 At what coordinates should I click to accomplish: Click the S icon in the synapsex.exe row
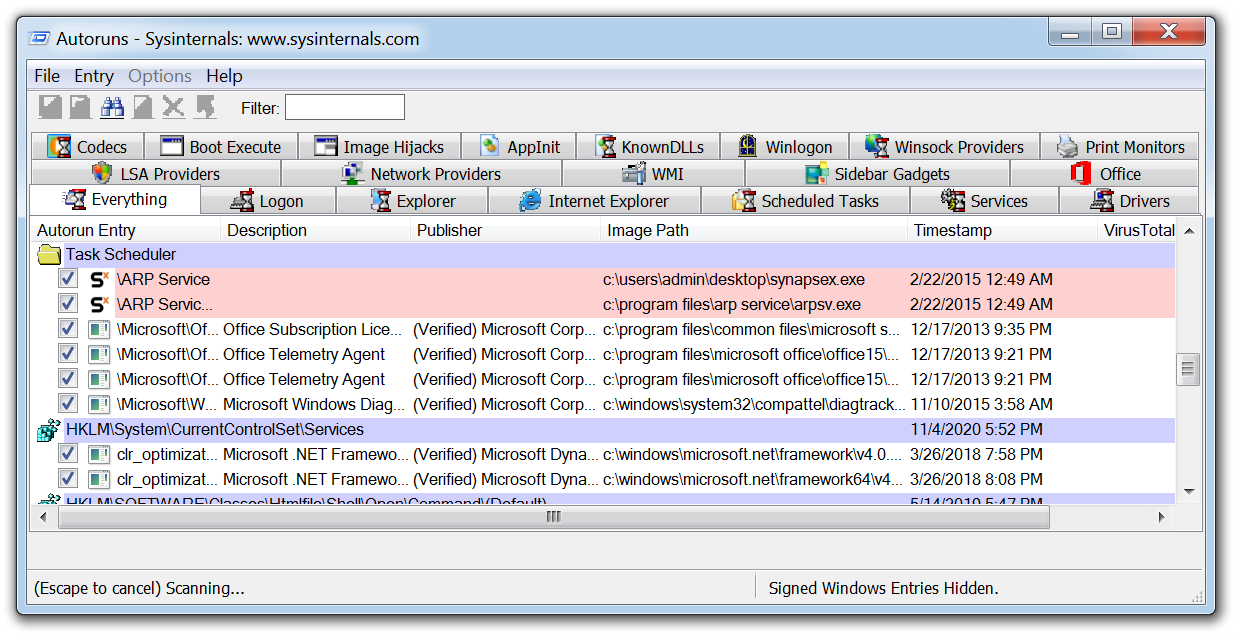[x=99, y=279]
